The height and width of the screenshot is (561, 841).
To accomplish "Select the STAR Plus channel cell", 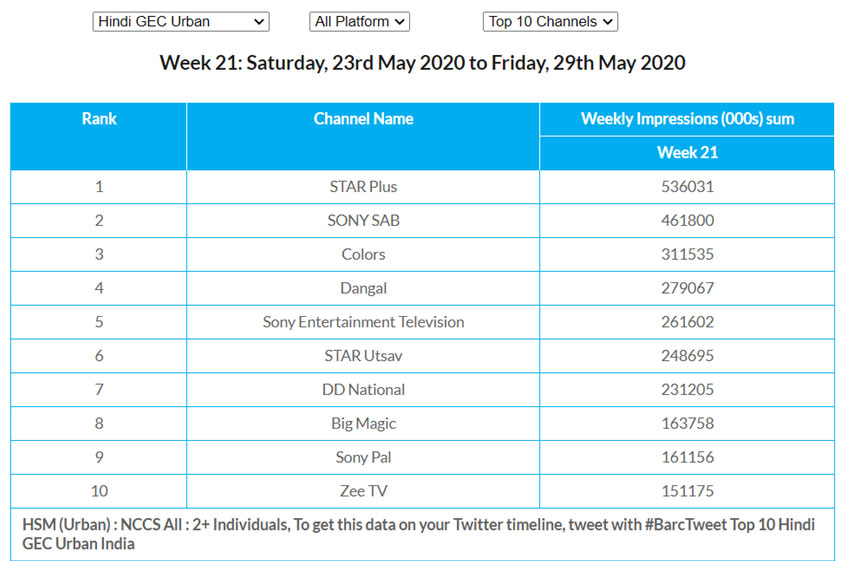I will click(x=363, y=187).
